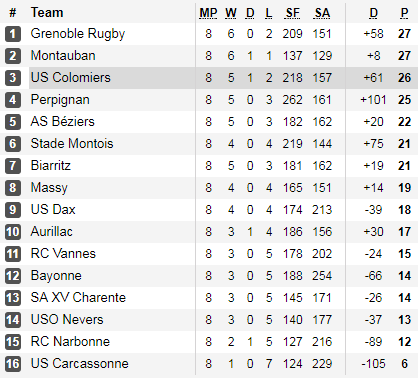Open the Grenoble Rugby team link
This screenshot has width=418, height=378.
[x=78, y=34]
